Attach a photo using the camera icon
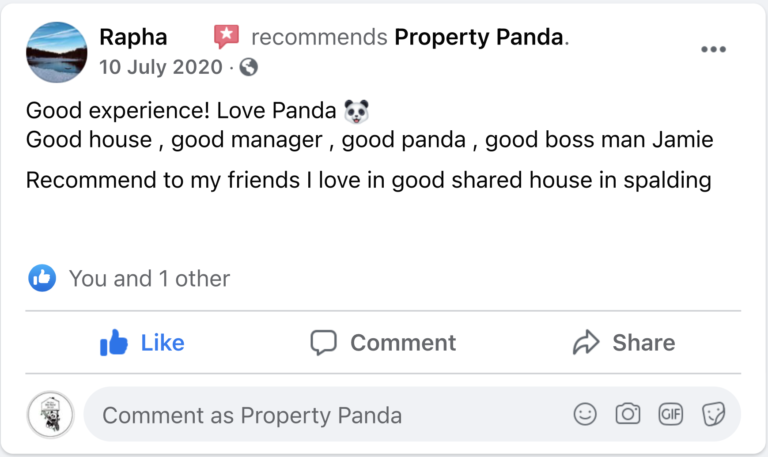The image size is (768, 457). click(628, 414)
